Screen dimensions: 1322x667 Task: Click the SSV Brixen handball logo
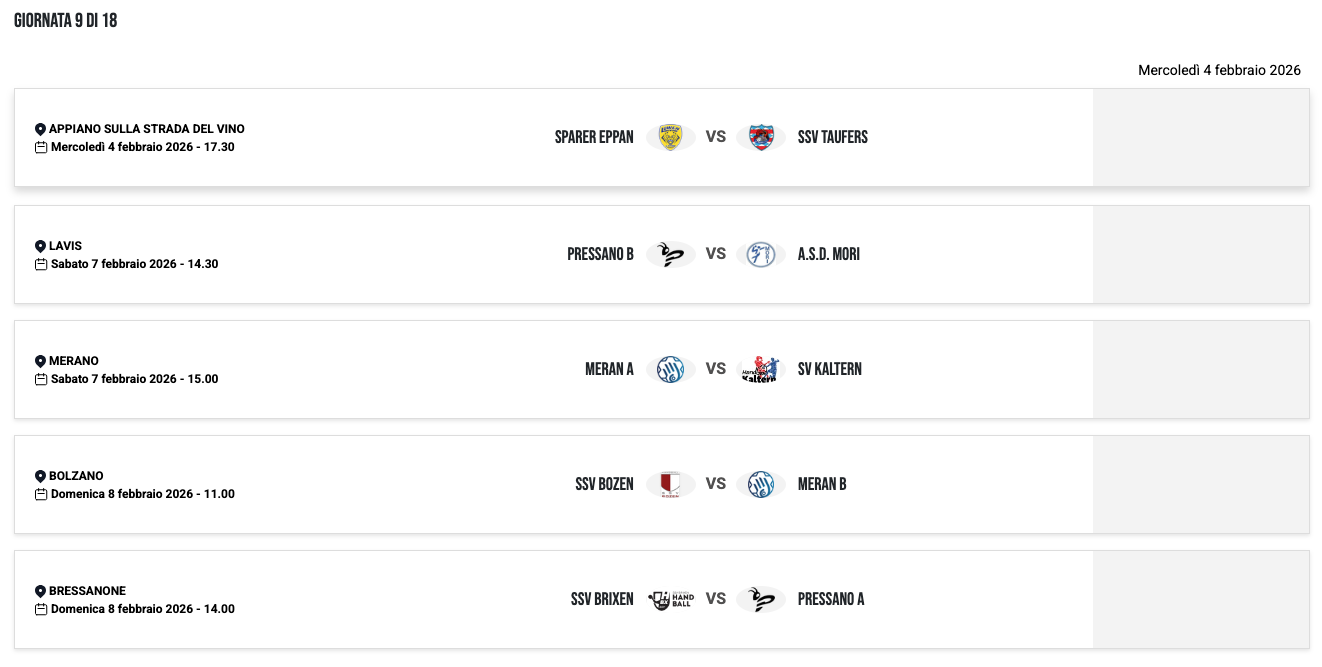coord(670,599)
